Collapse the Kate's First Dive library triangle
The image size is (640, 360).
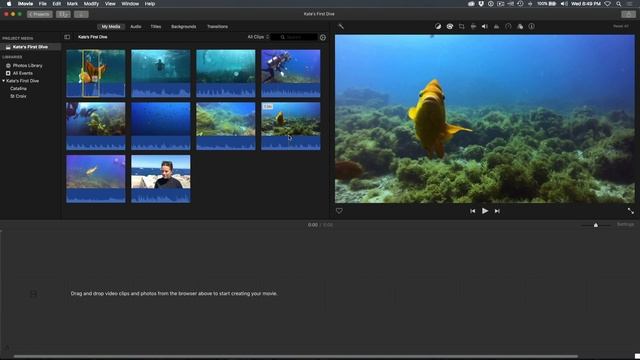(3, 81)
